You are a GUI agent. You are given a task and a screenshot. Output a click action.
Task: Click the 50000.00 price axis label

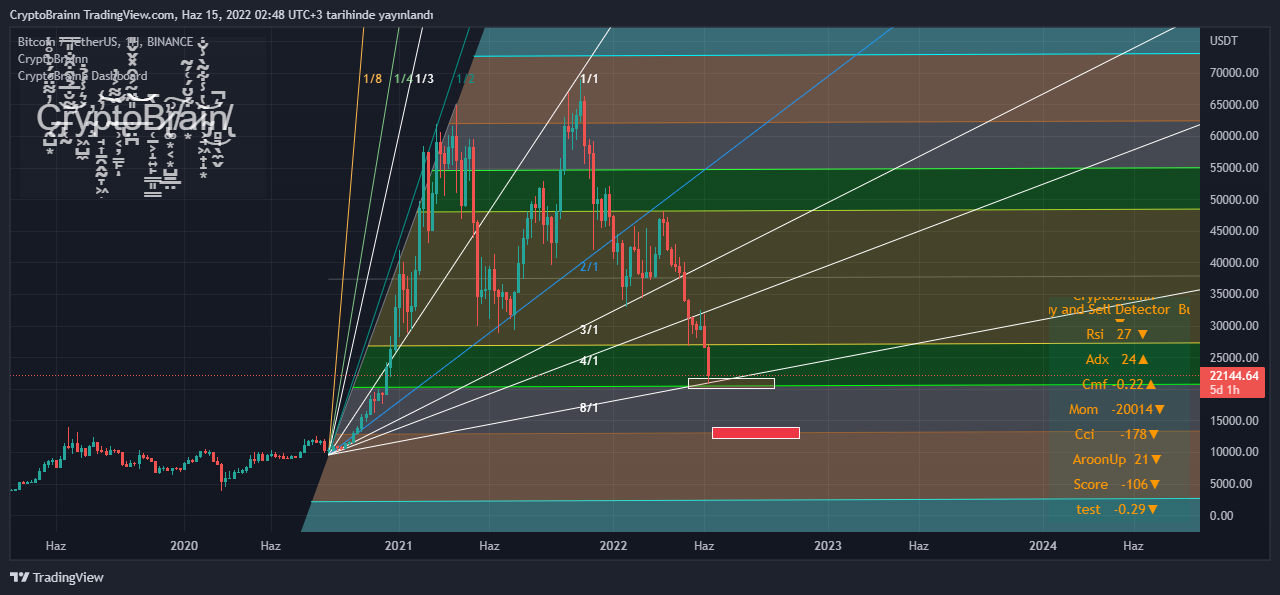pos(1234,199)
